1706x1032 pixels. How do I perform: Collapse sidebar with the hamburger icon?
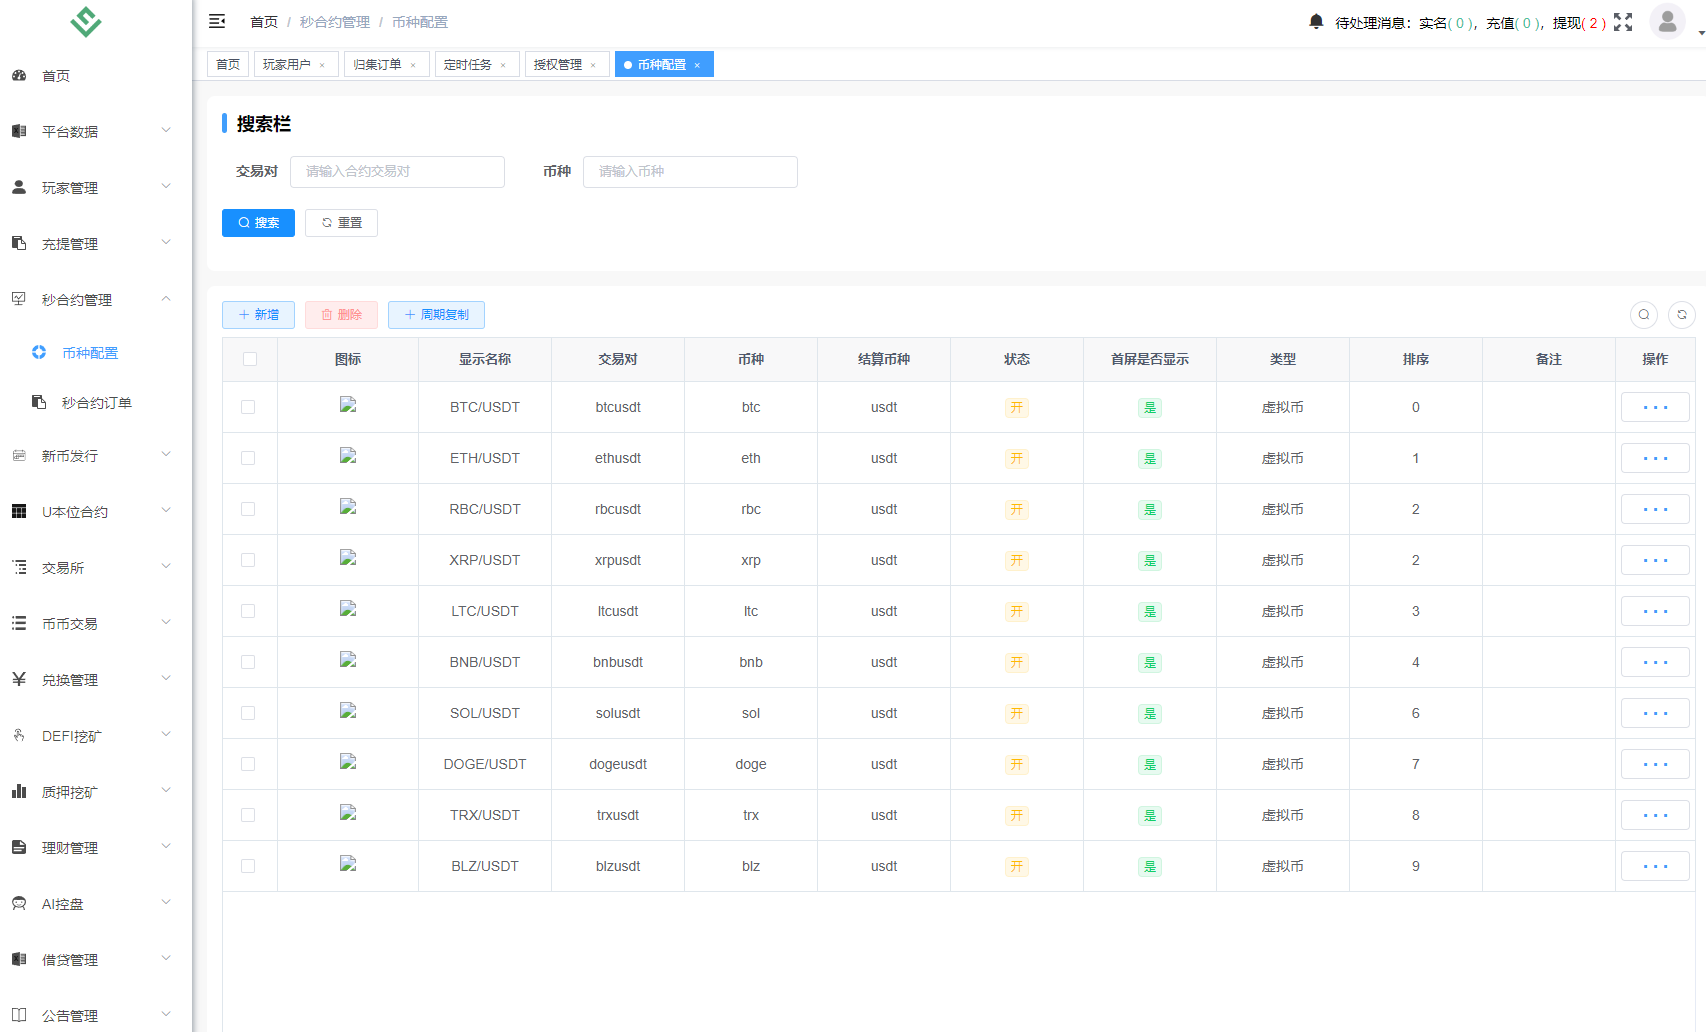click(x=217, y=22)
